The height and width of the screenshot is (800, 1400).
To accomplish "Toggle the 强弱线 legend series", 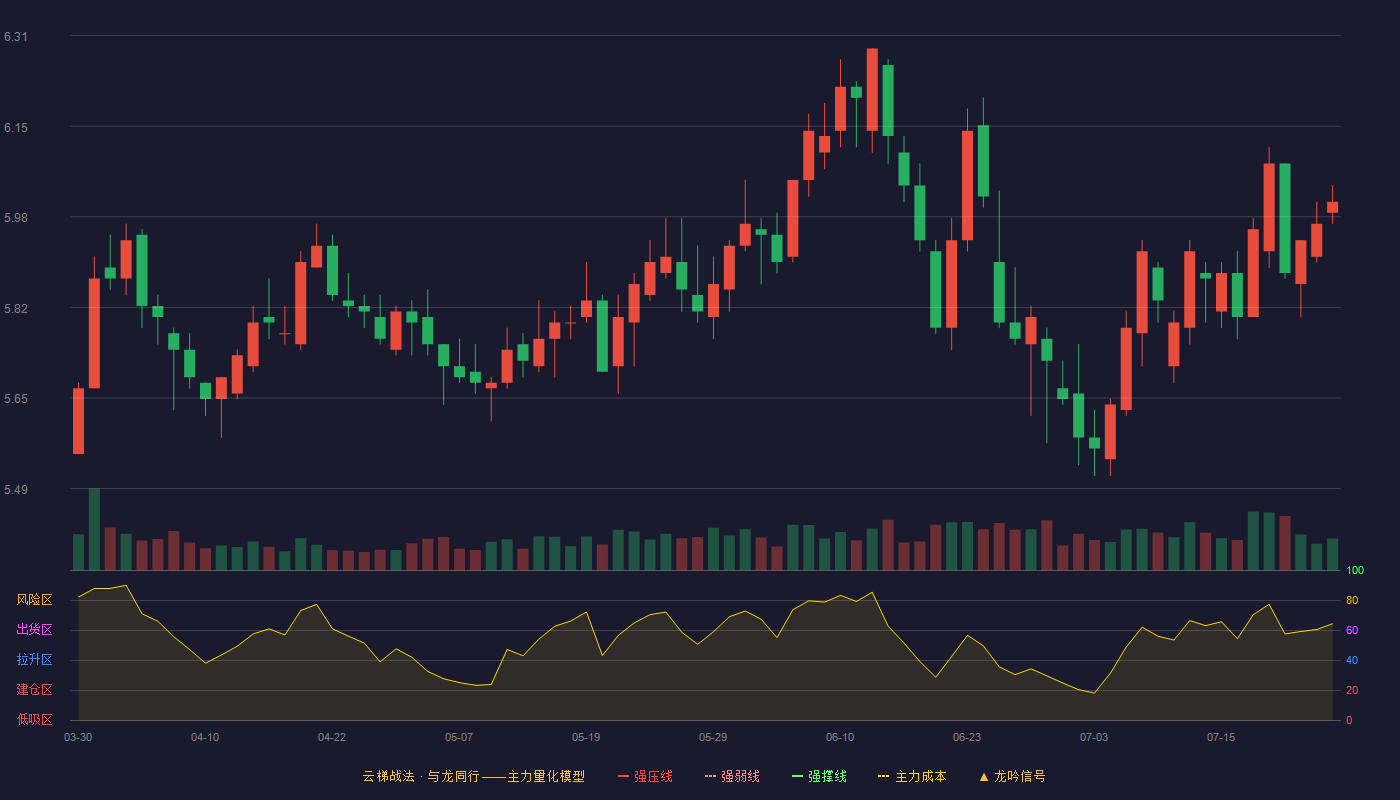I will (732, 776).
